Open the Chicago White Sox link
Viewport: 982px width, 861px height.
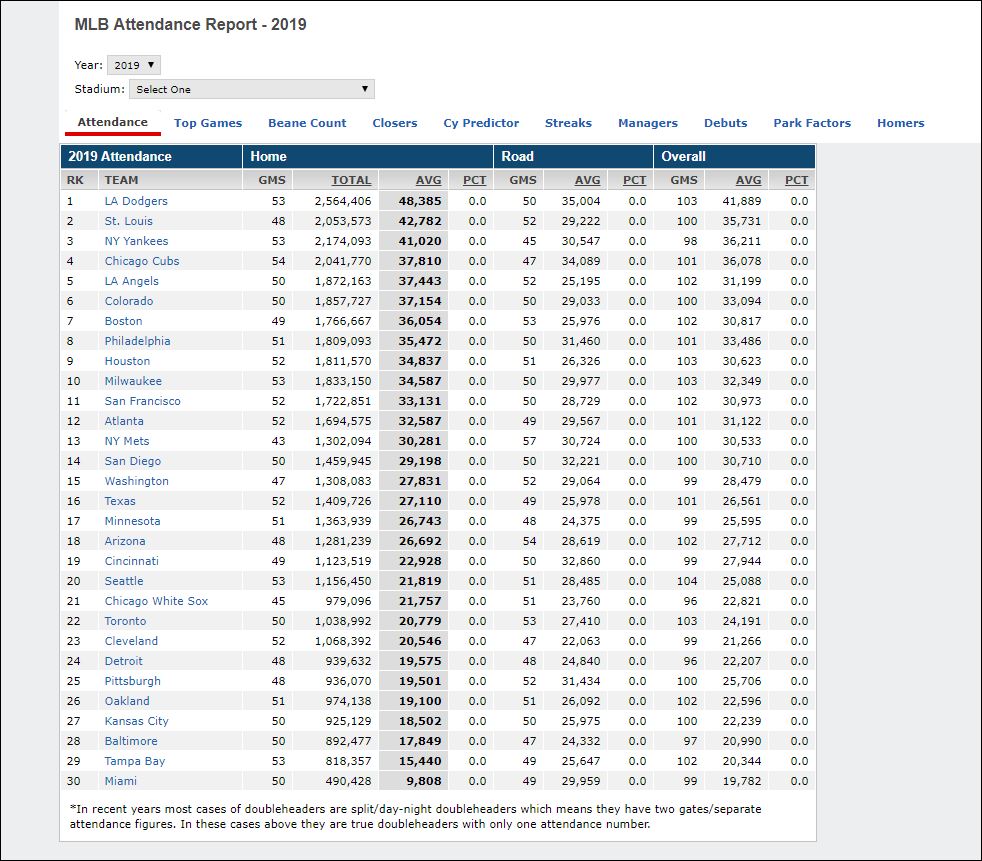(x=156, y=601)
